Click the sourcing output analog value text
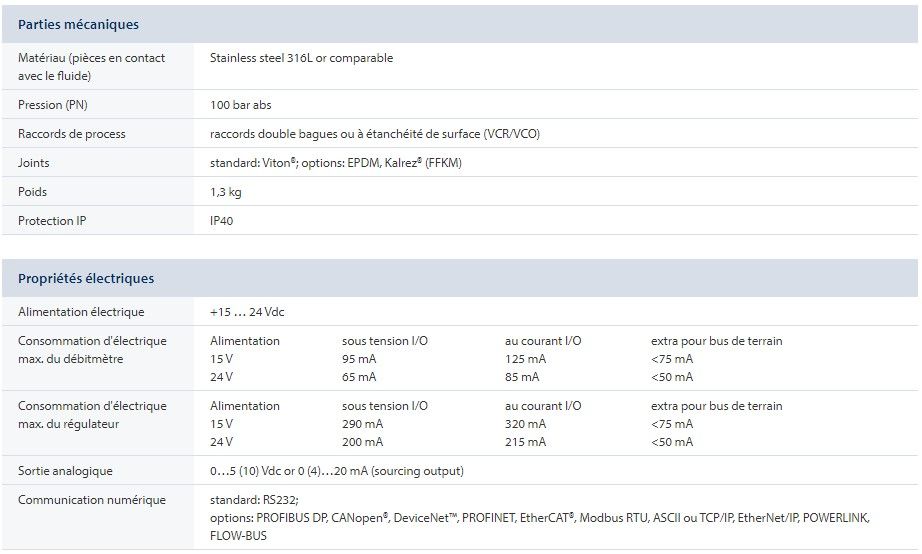The width and height of the screenshot is (922, 554). click(336, 471)
